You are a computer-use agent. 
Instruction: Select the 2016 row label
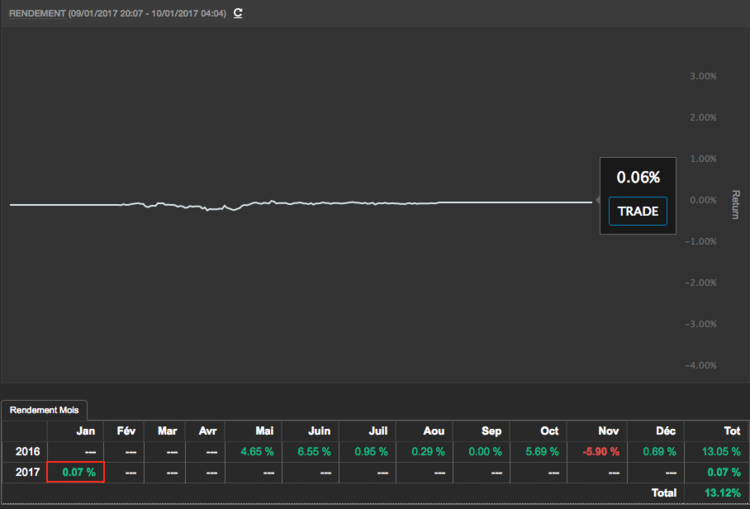(27, 452)
